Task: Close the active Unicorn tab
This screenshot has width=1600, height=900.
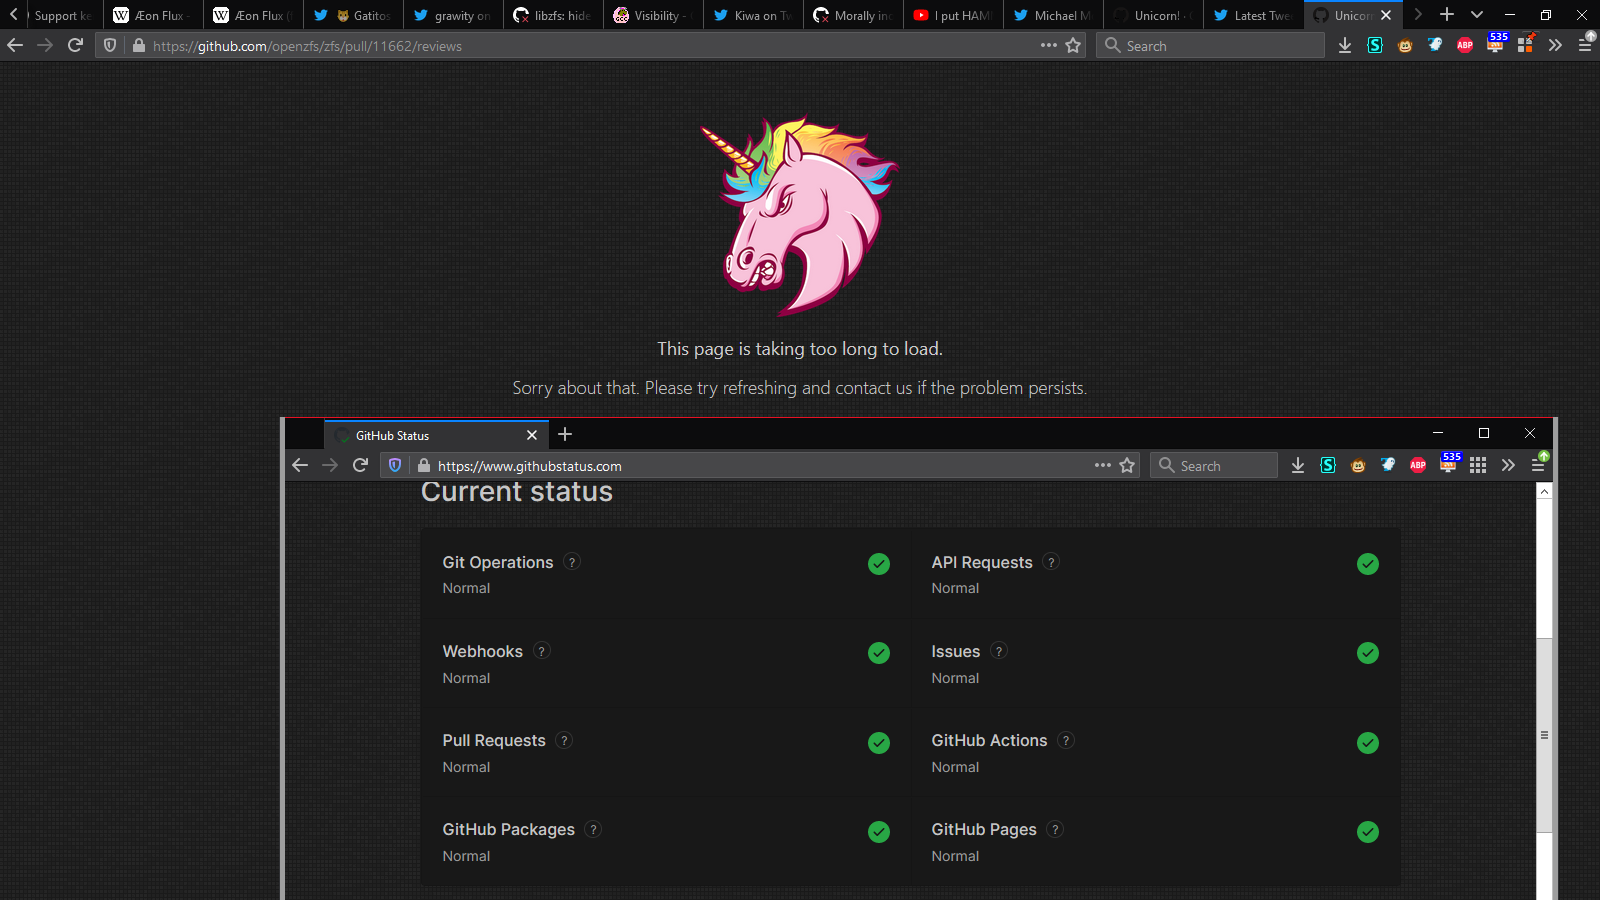Action: [x=1386, y=15]
